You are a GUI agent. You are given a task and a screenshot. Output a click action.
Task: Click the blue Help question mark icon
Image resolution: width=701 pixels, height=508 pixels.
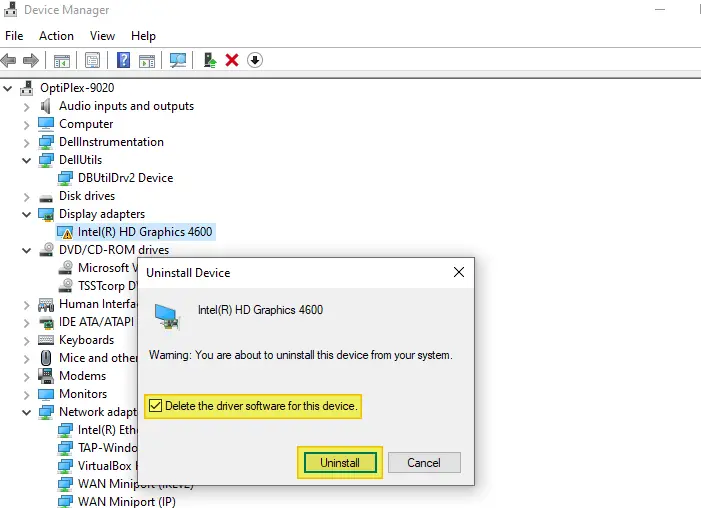tap(123, 60)
